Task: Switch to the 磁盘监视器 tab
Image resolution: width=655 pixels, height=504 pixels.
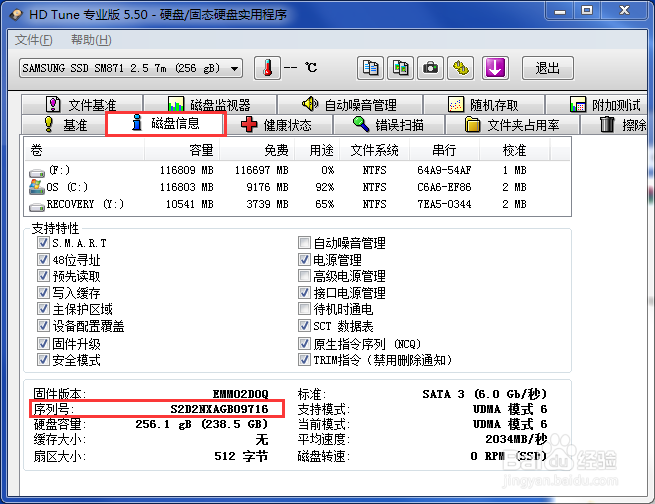Action: pos(210,104)
